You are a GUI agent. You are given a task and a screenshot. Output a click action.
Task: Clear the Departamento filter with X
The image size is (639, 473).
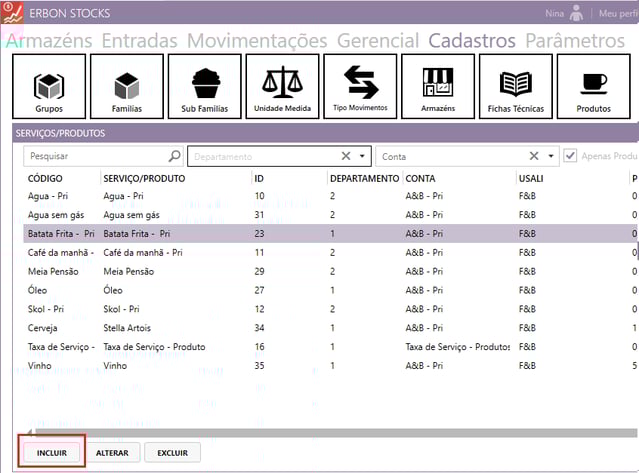point(346,156)
